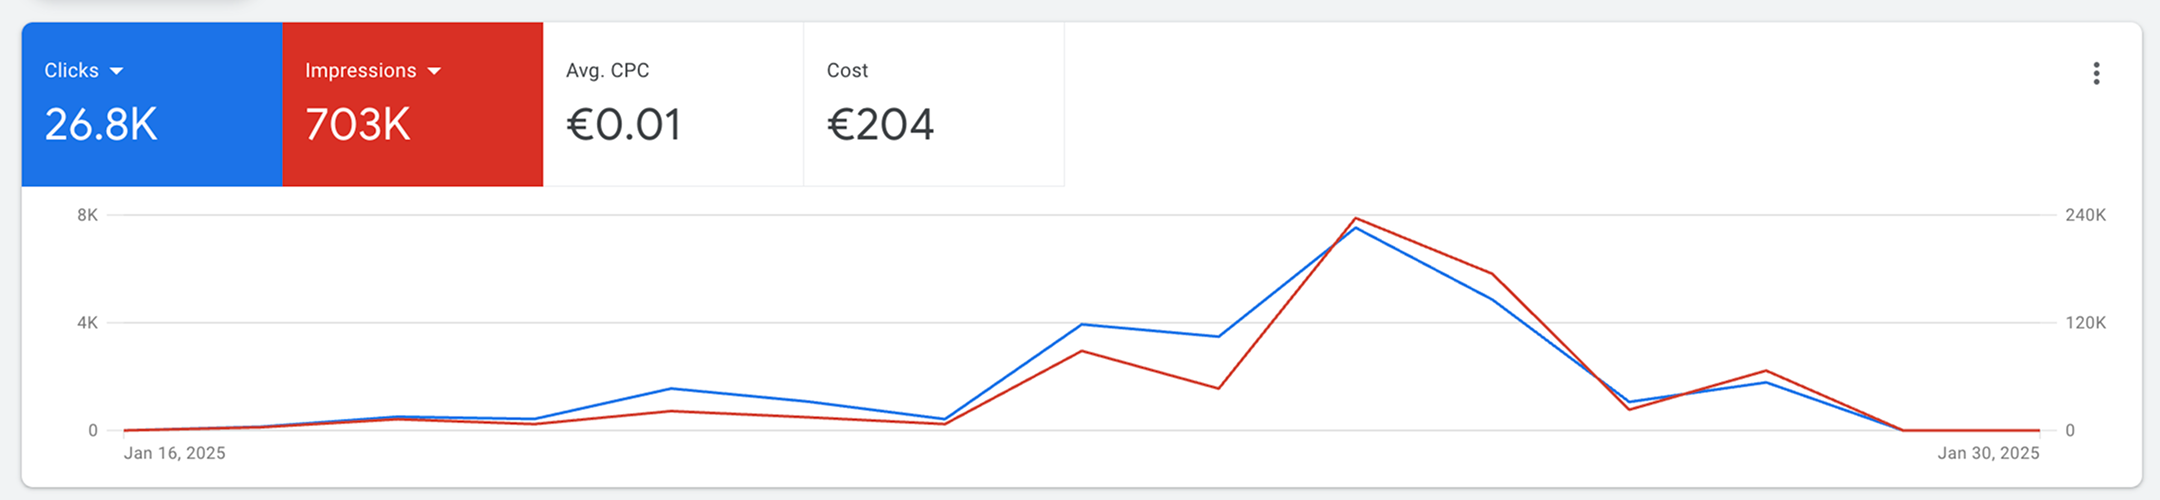Click the €204 cost value
The height and width of the screenshot is (500, 2160).
880,125
